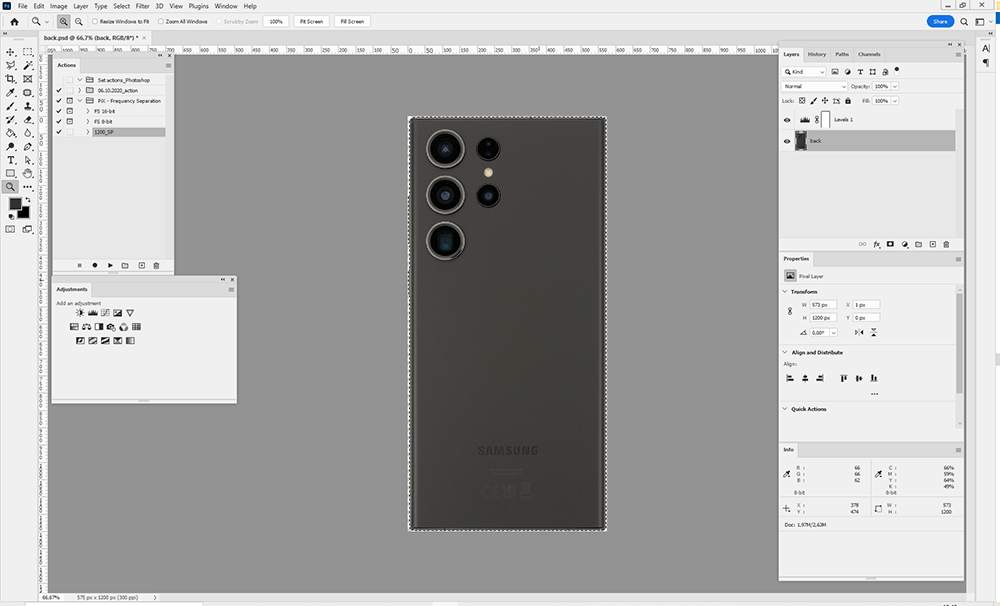Collapse the PIX - Frequency Separation set
Viewport: 1000px width, 606px height.
pyautogui.click(x=80, y=101)
